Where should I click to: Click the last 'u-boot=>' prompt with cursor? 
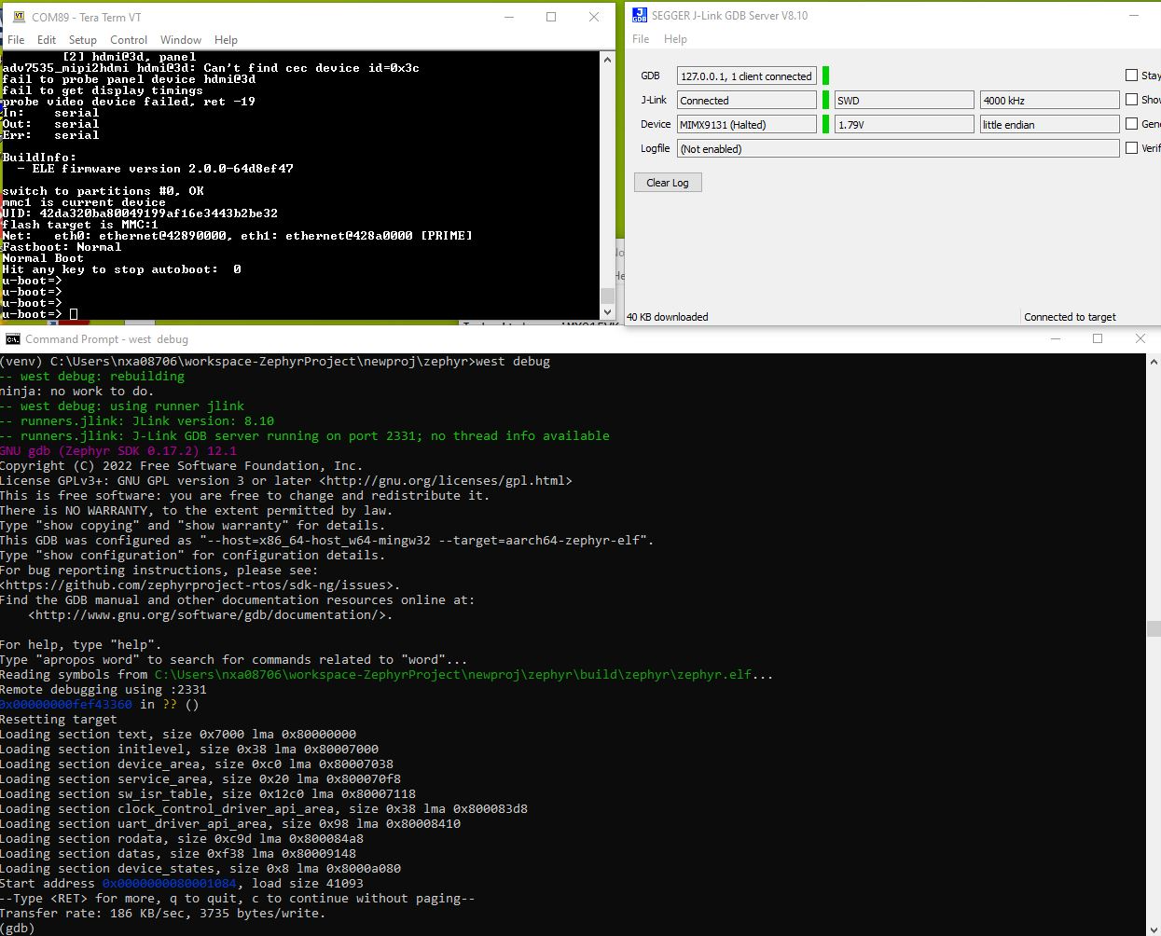pyautogui.click(x=39, y=314)
